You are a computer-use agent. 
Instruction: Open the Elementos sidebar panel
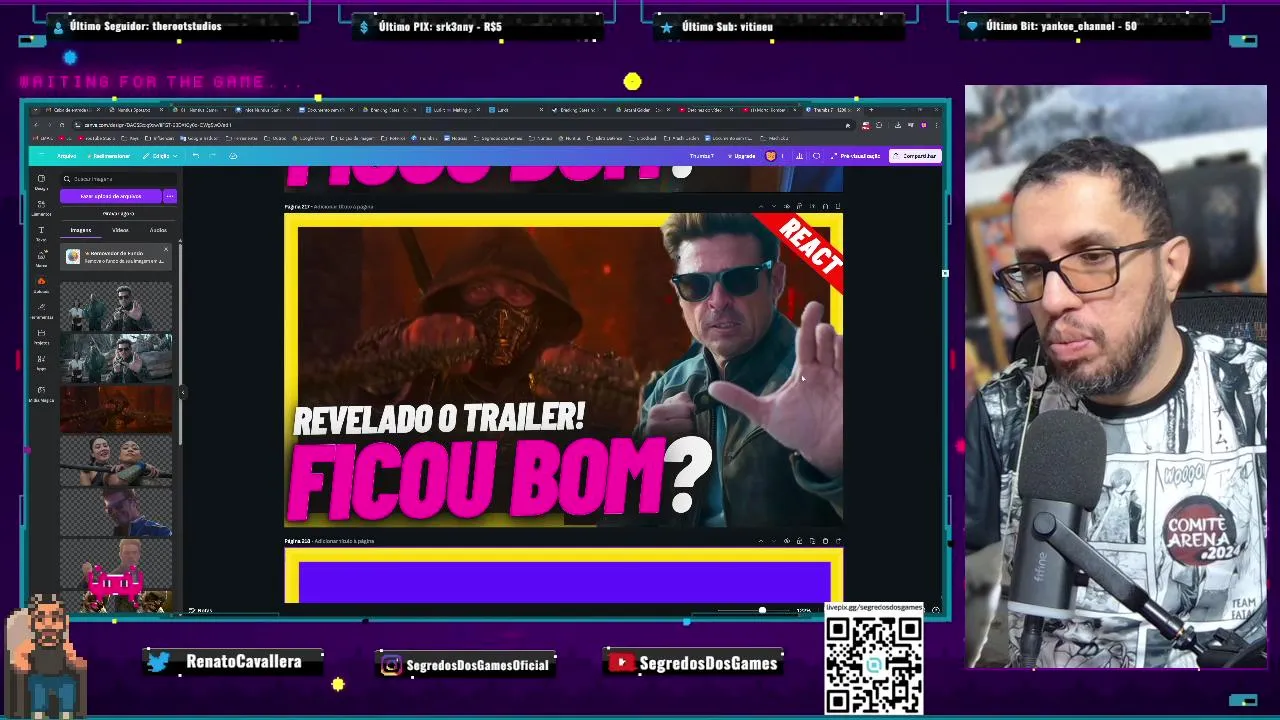[41, 207]
